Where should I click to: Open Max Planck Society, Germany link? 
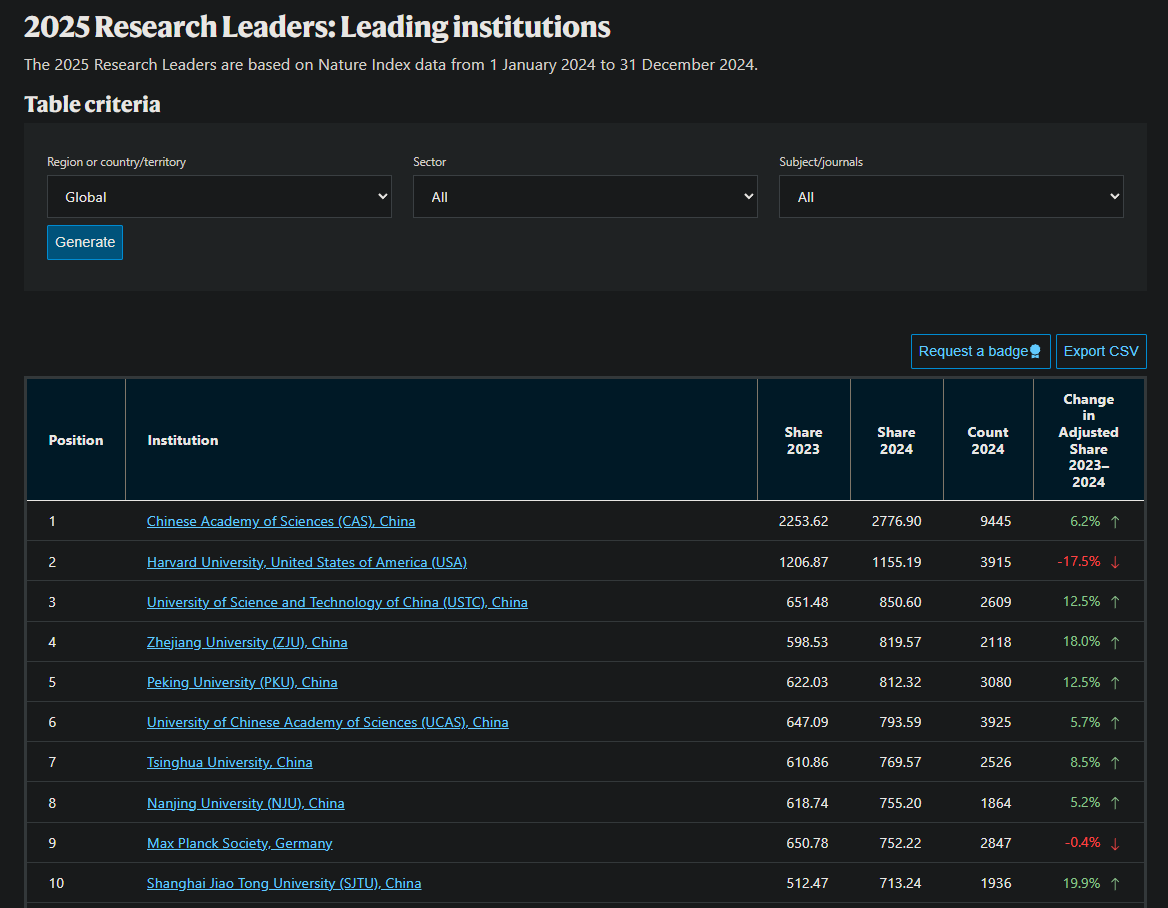239,843
